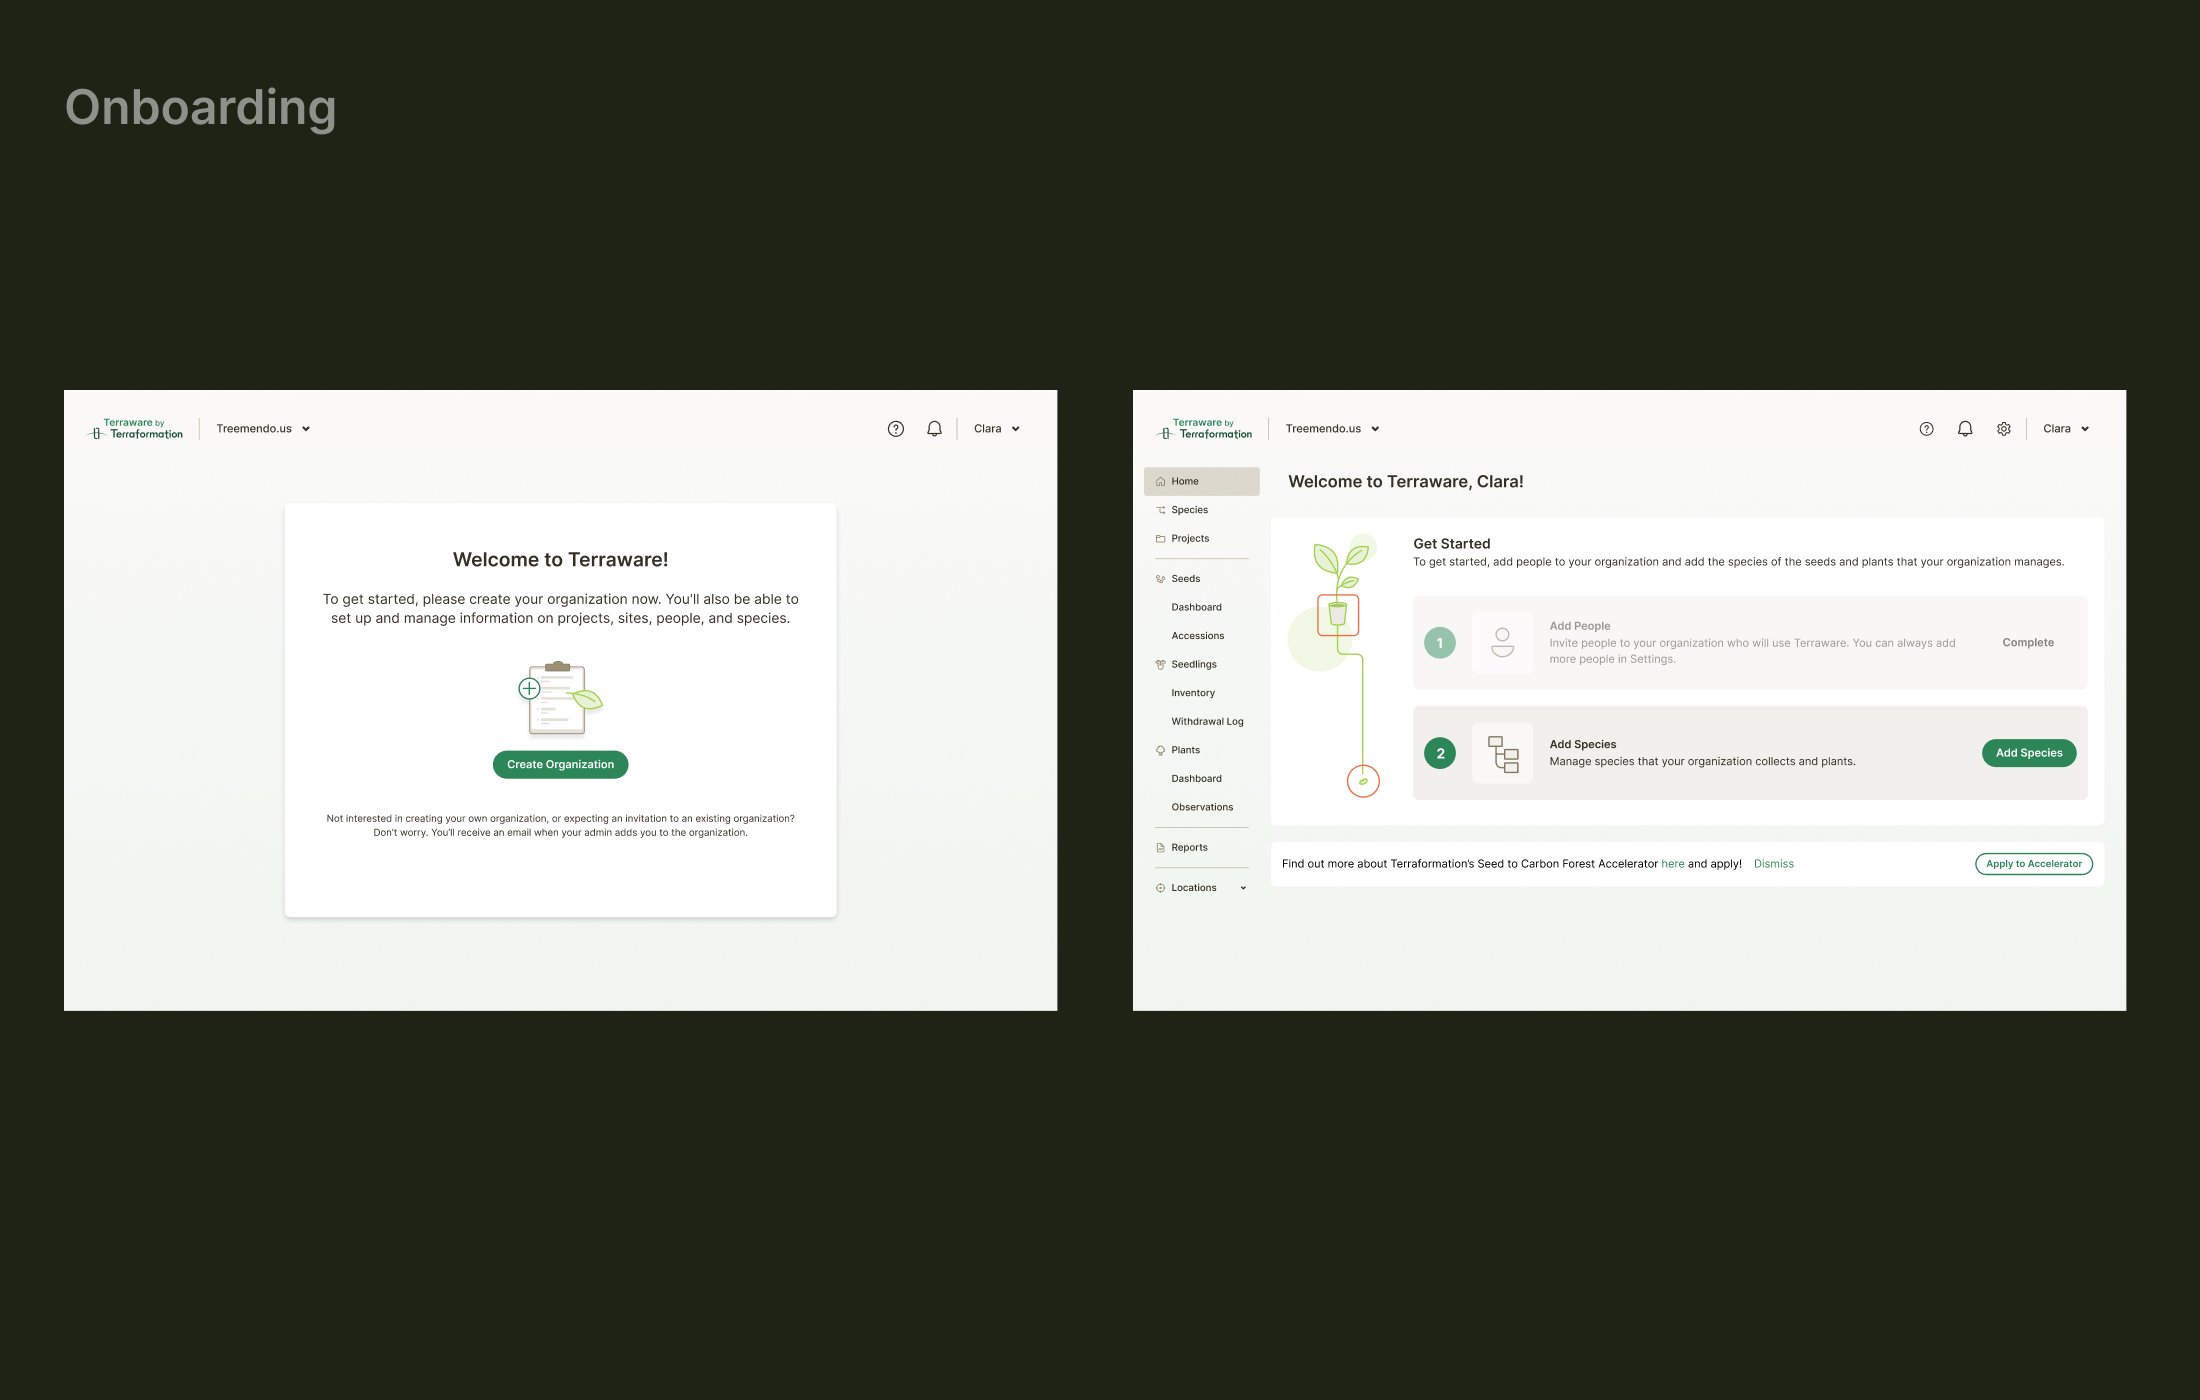Open the Seeds Accessions page
The width and height of the screenshot is (2200, 1400).
coord(1197,635)
